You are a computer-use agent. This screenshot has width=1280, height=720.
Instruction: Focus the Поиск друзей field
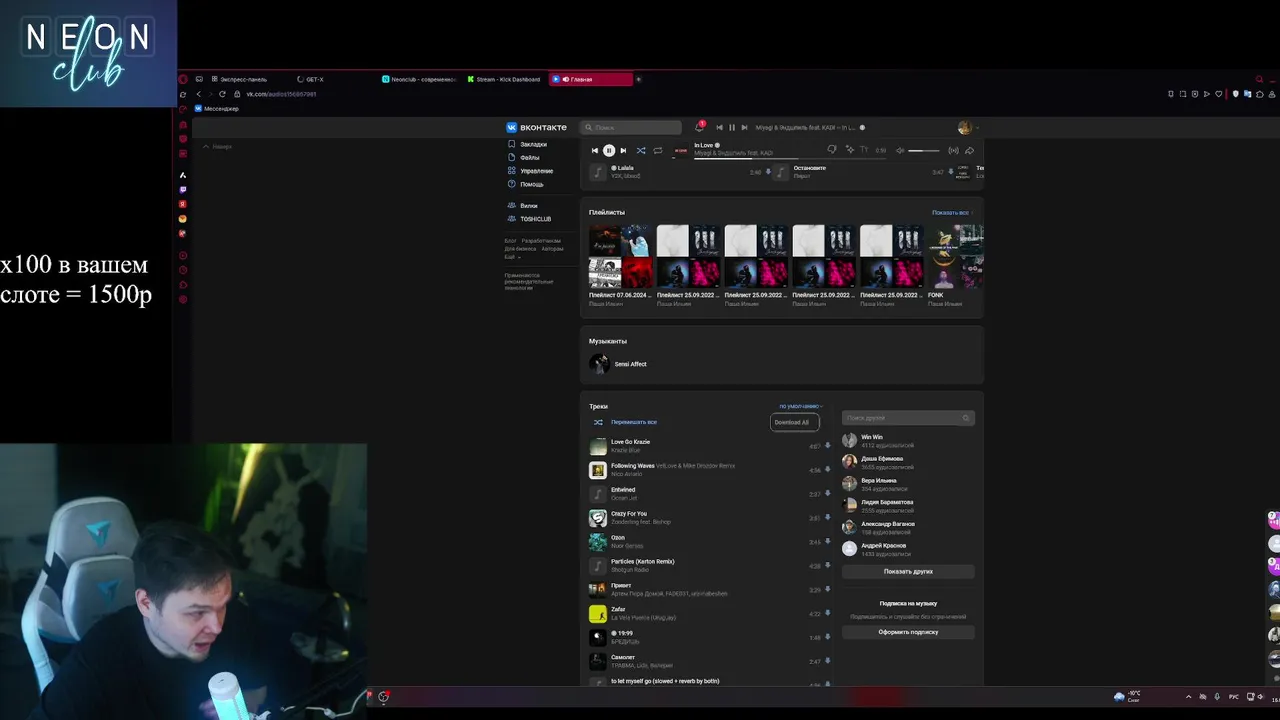[908, 418]
